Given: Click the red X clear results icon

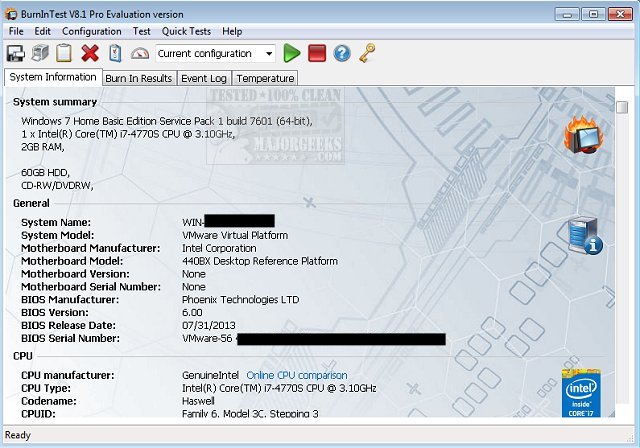Looking at the screenshot, I should coord(90,53).
